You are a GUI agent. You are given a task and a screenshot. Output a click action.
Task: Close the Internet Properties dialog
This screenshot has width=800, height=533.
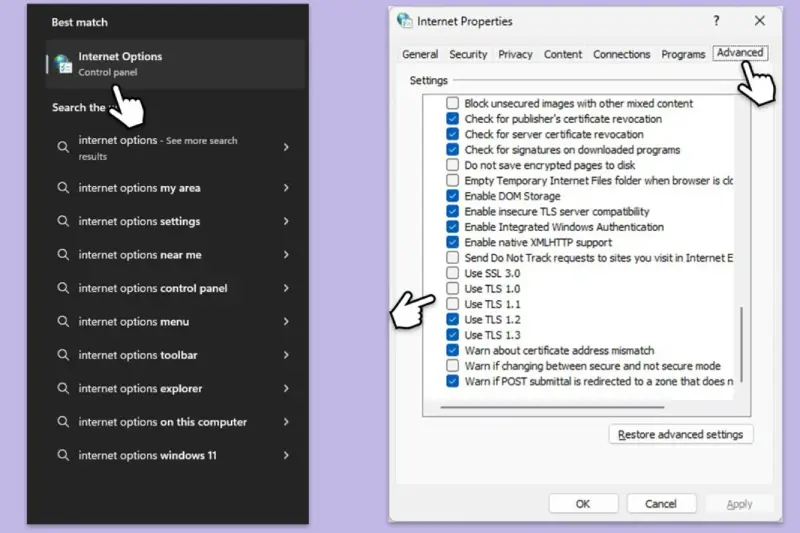(x=759, y=20)
